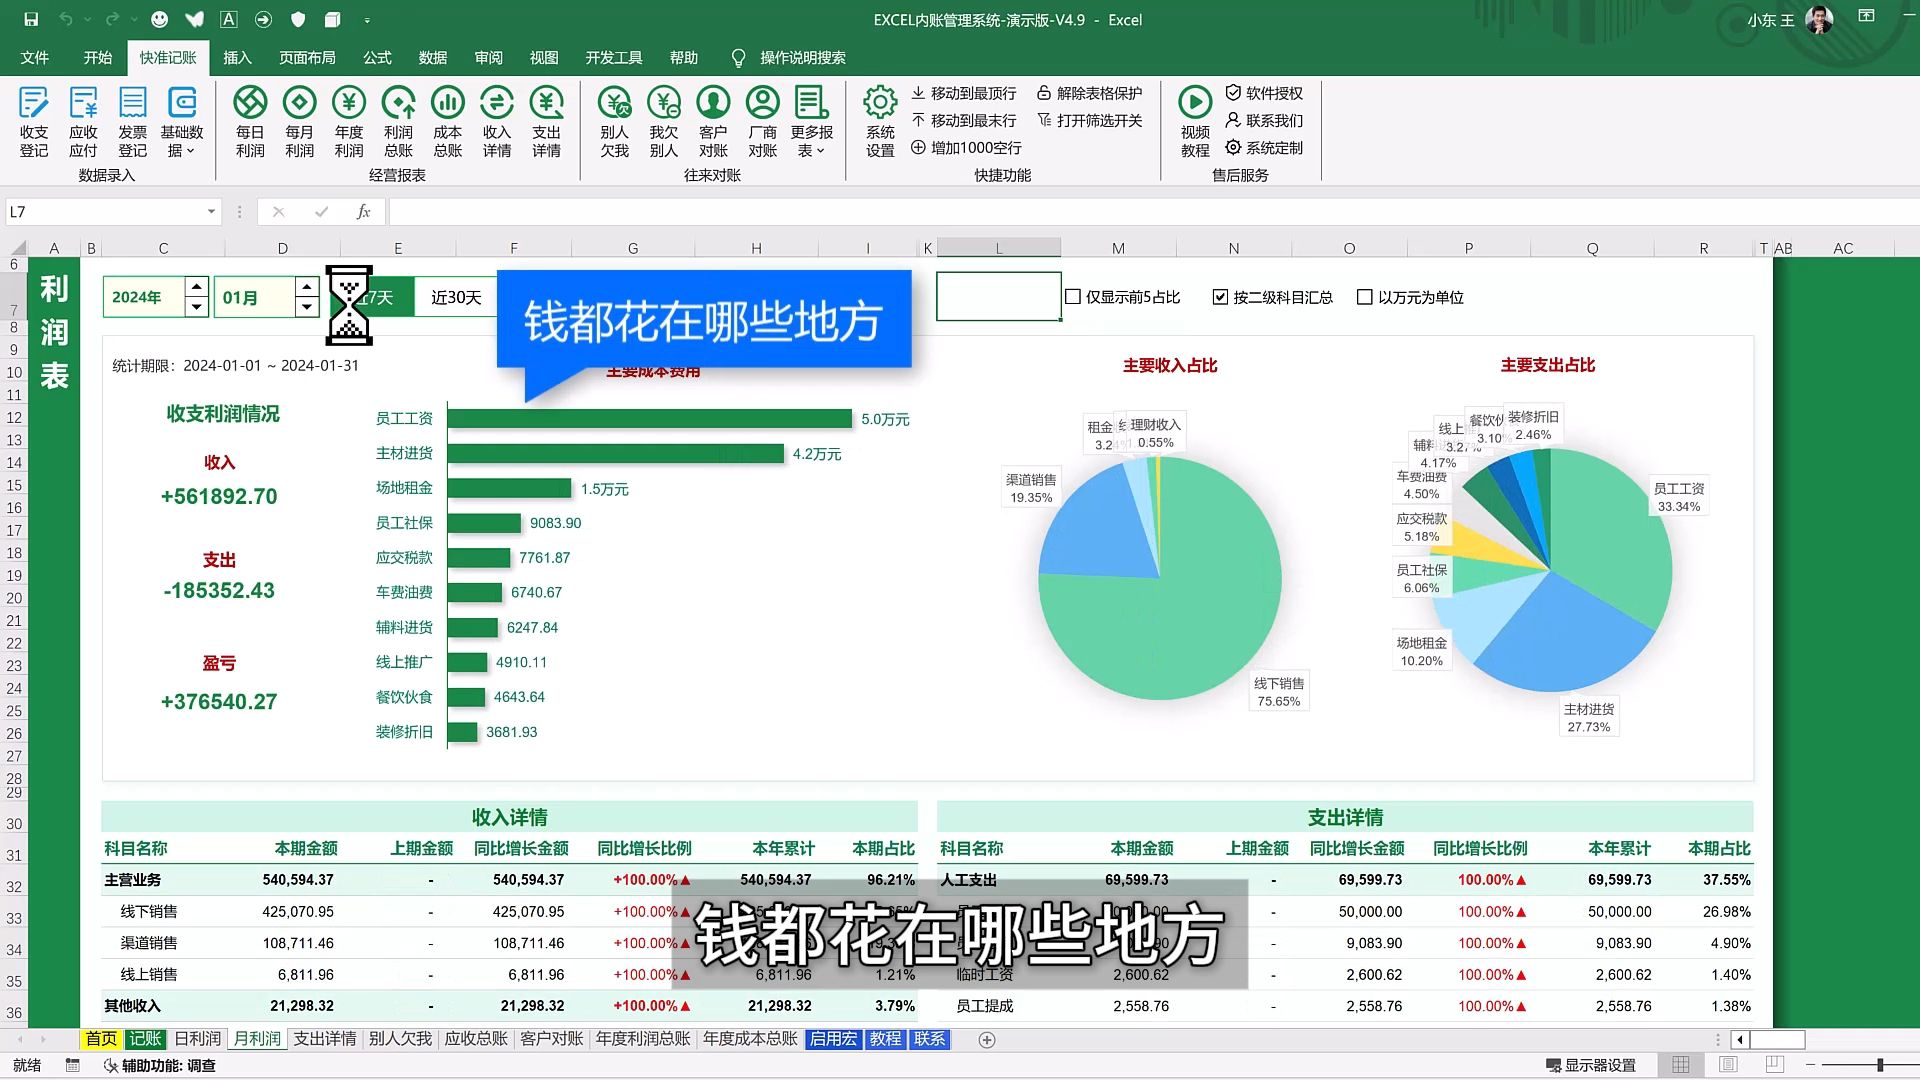Click the 系统设置 gear icon
The image size is (1920, 1080).
879,118
